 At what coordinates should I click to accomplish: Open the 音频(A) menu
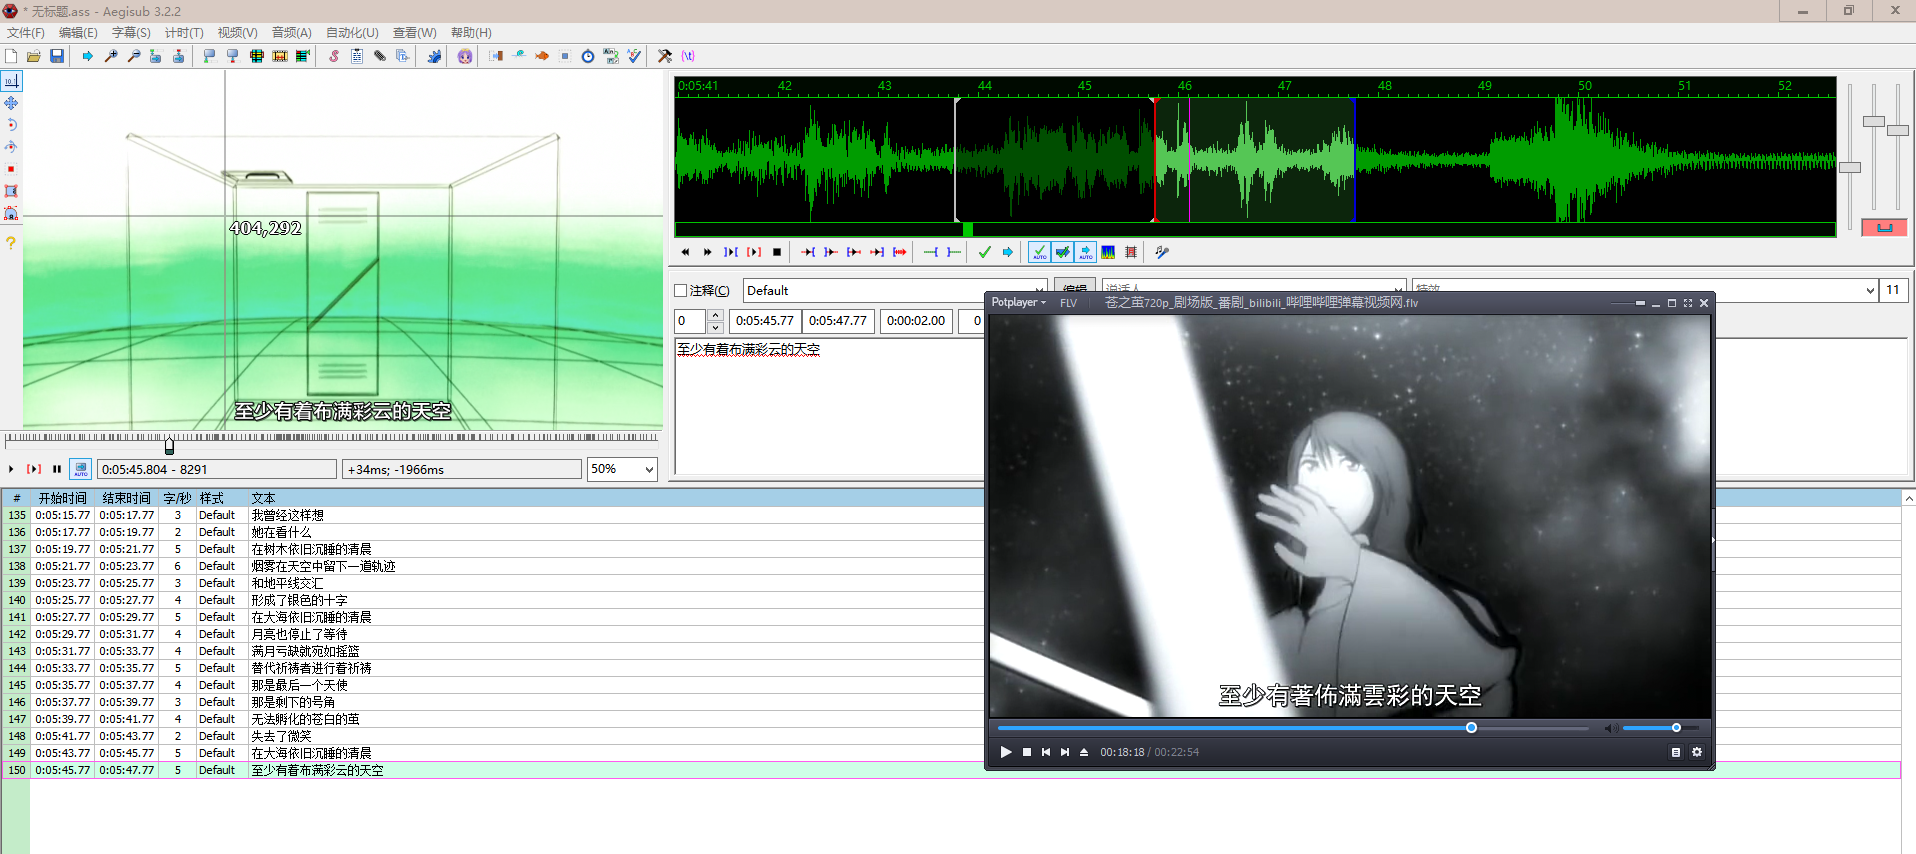point(292,33)
